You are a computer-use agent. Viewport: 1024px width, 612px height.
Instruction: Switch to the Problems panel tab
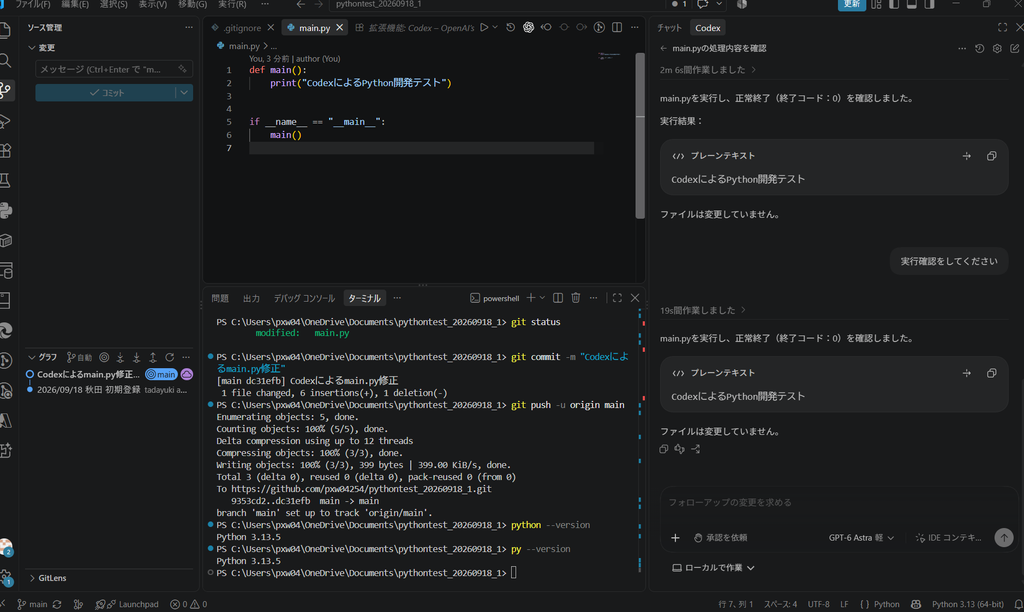(220, 298)
